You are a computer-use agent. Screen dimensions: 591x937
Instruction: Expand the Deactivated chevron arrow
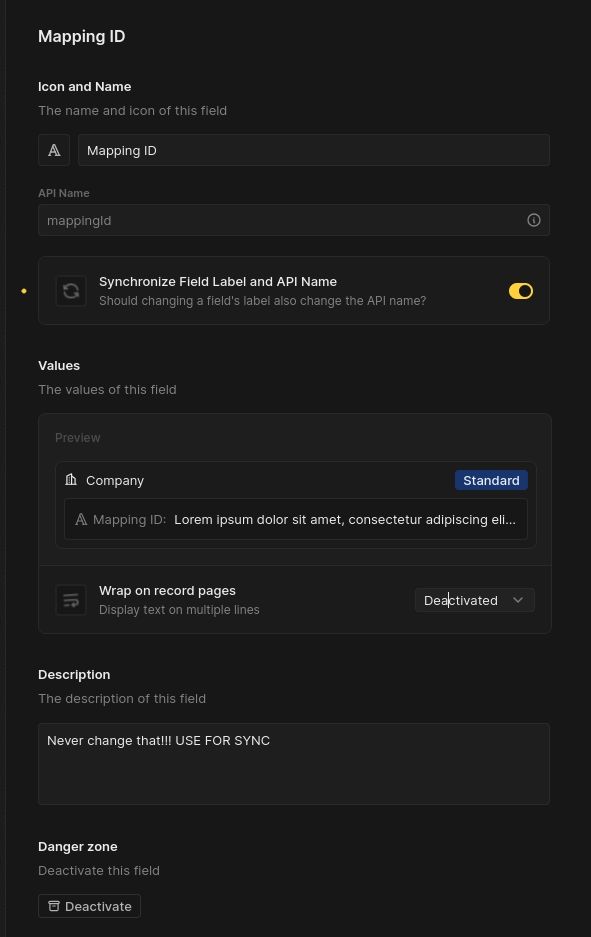tap(518, 600)
